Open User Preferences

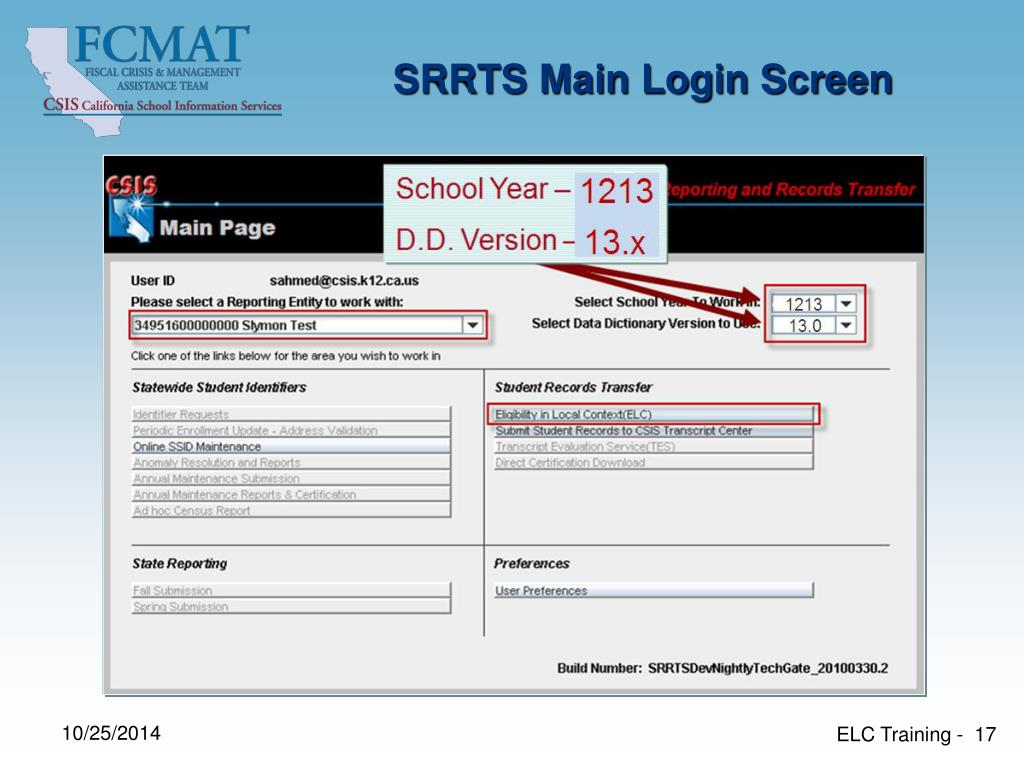click(x=653, y=590)
